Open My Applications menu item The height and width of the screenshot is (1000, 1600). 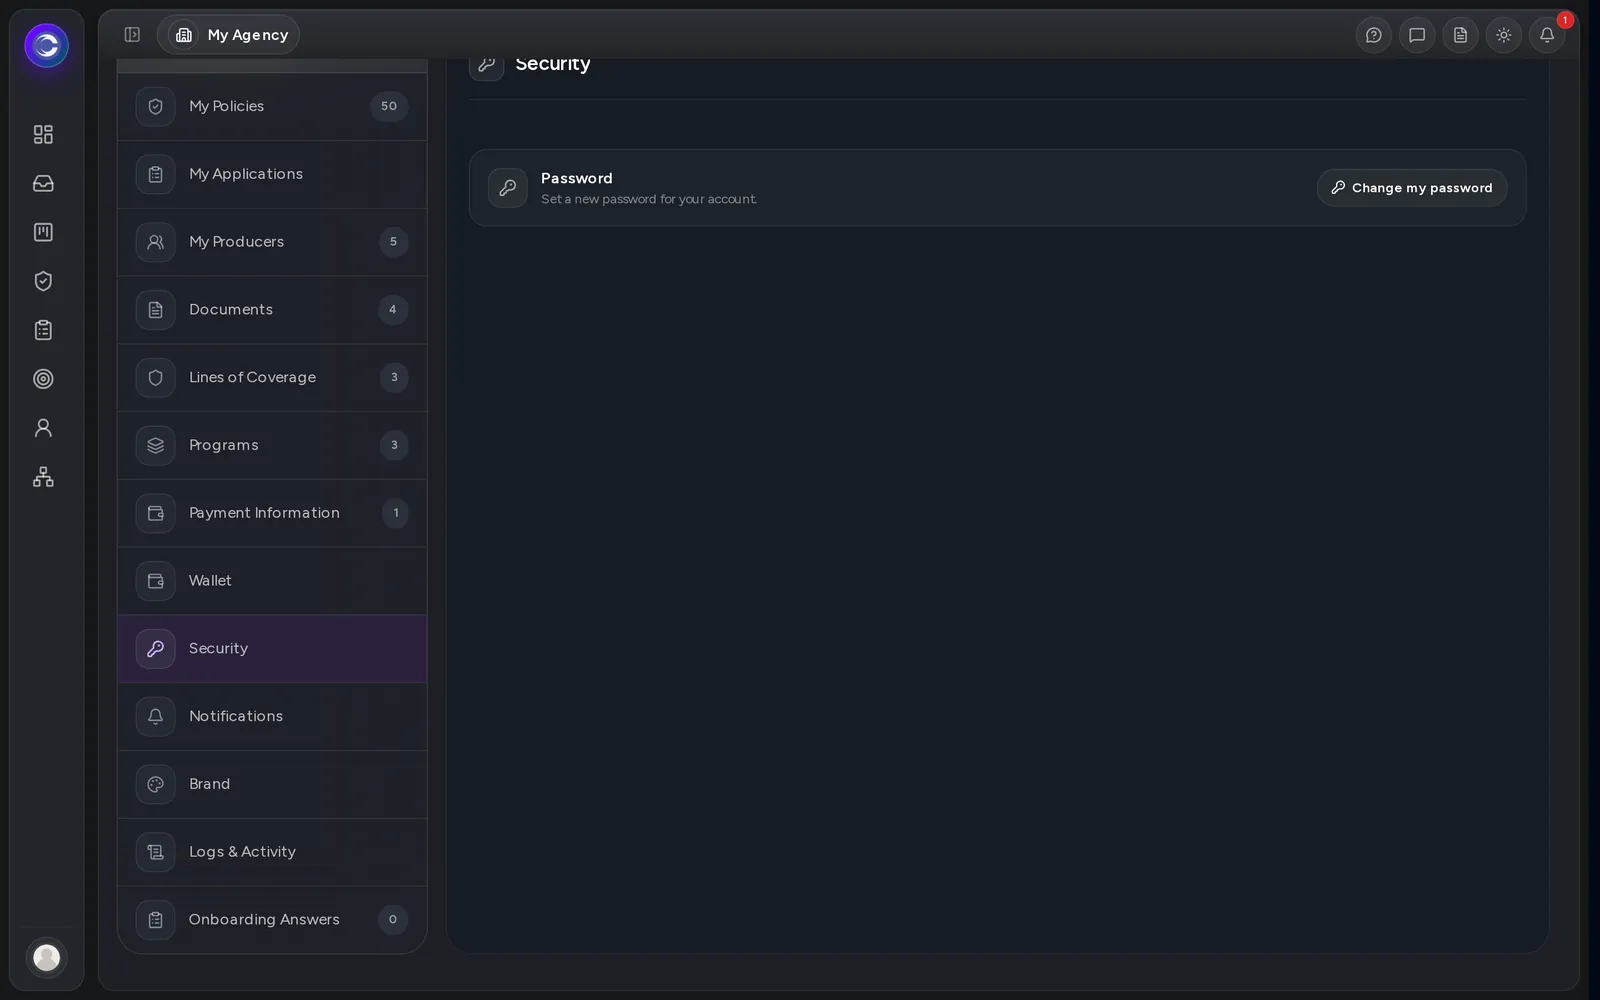(x=272, y=174)
